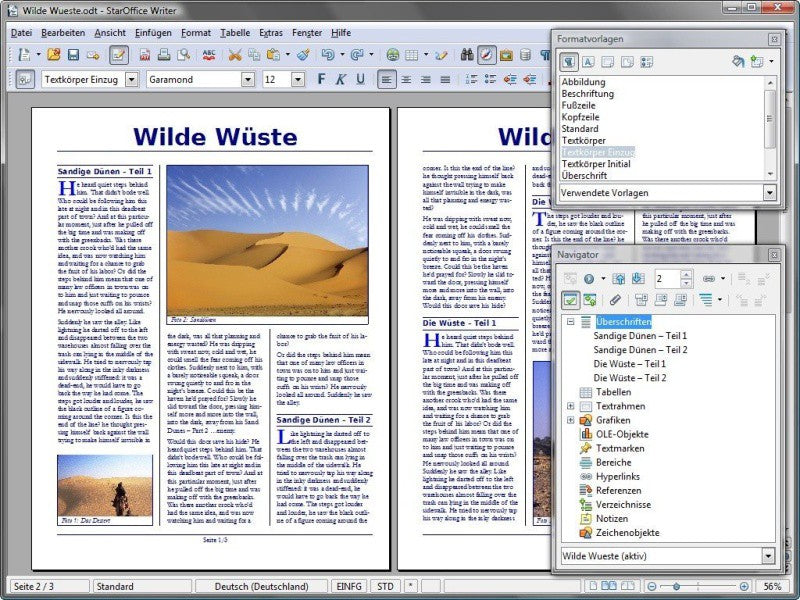Screen dimensions: 800x600
Task: Select the Kopfzeile style in list
Action: point(580,117)
